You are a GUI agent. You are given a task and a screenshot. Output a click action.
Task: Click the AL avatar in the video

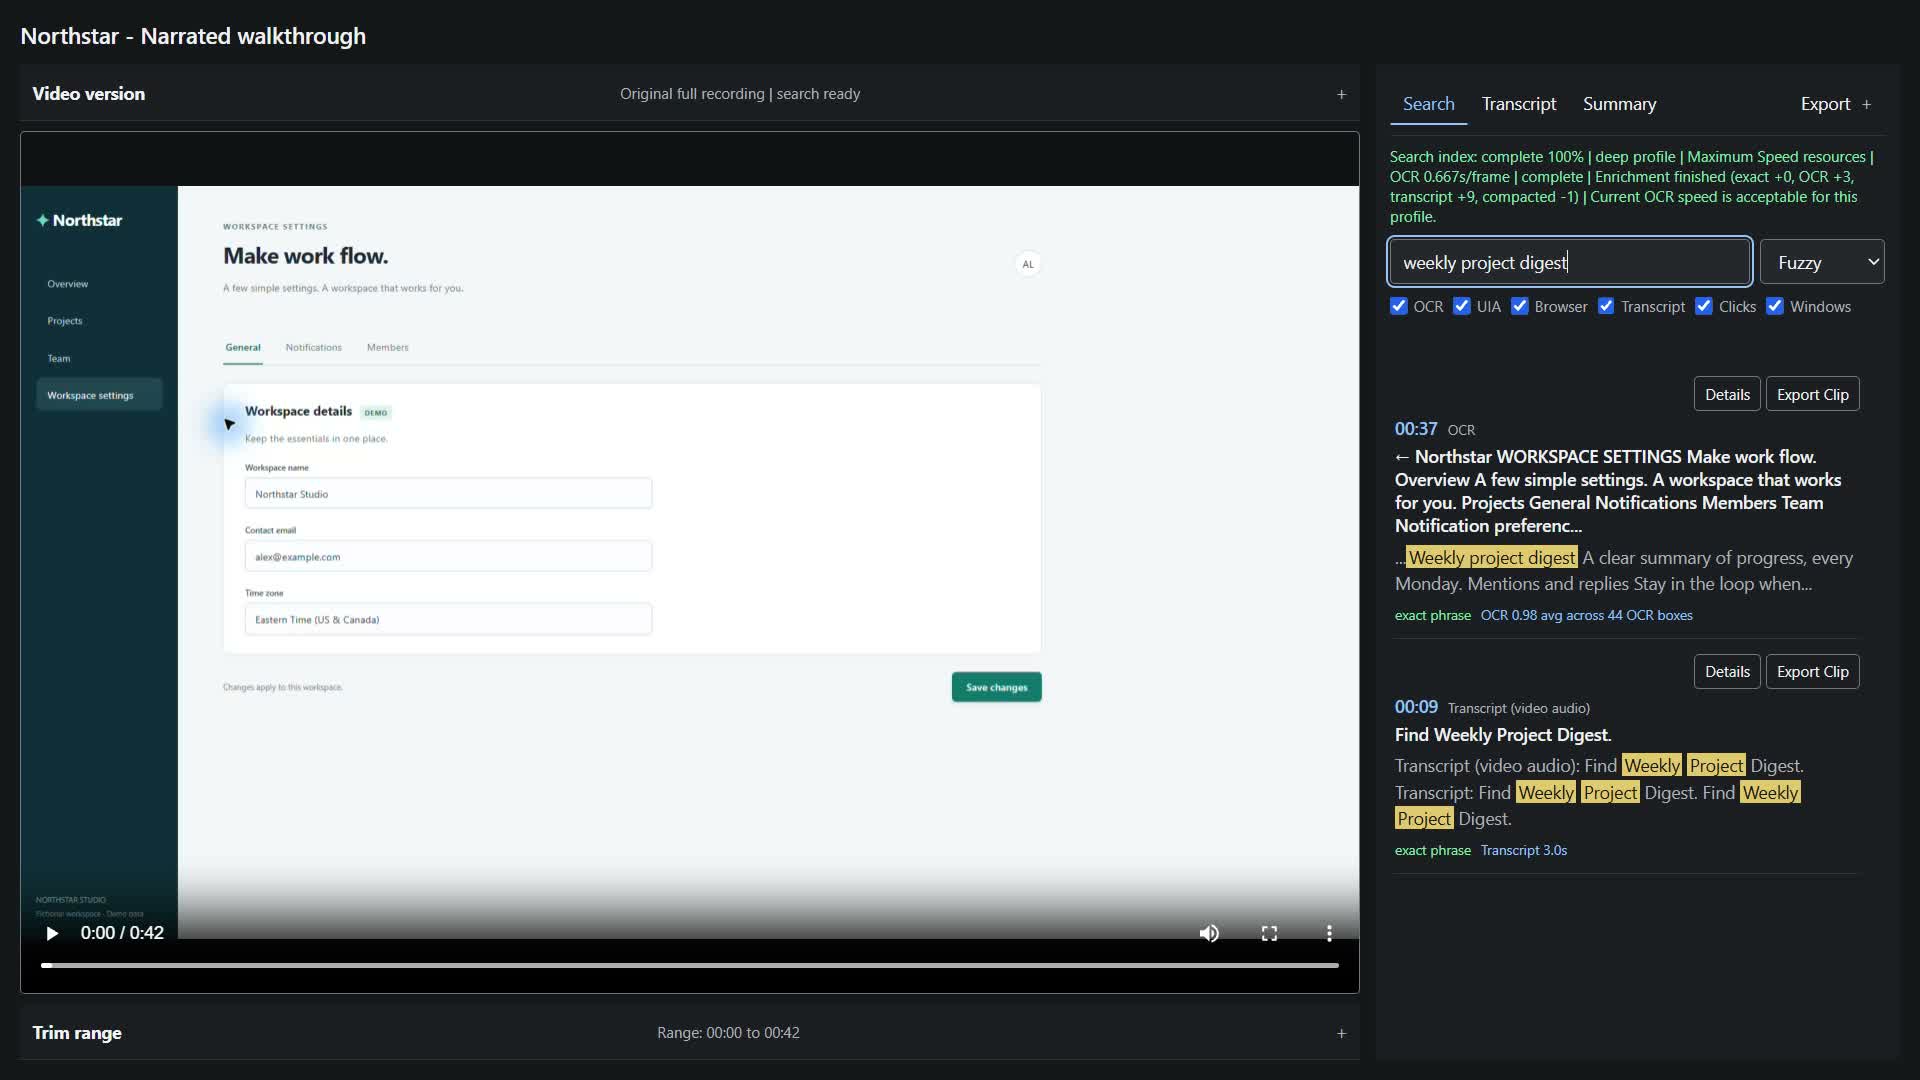[1027, 264]
